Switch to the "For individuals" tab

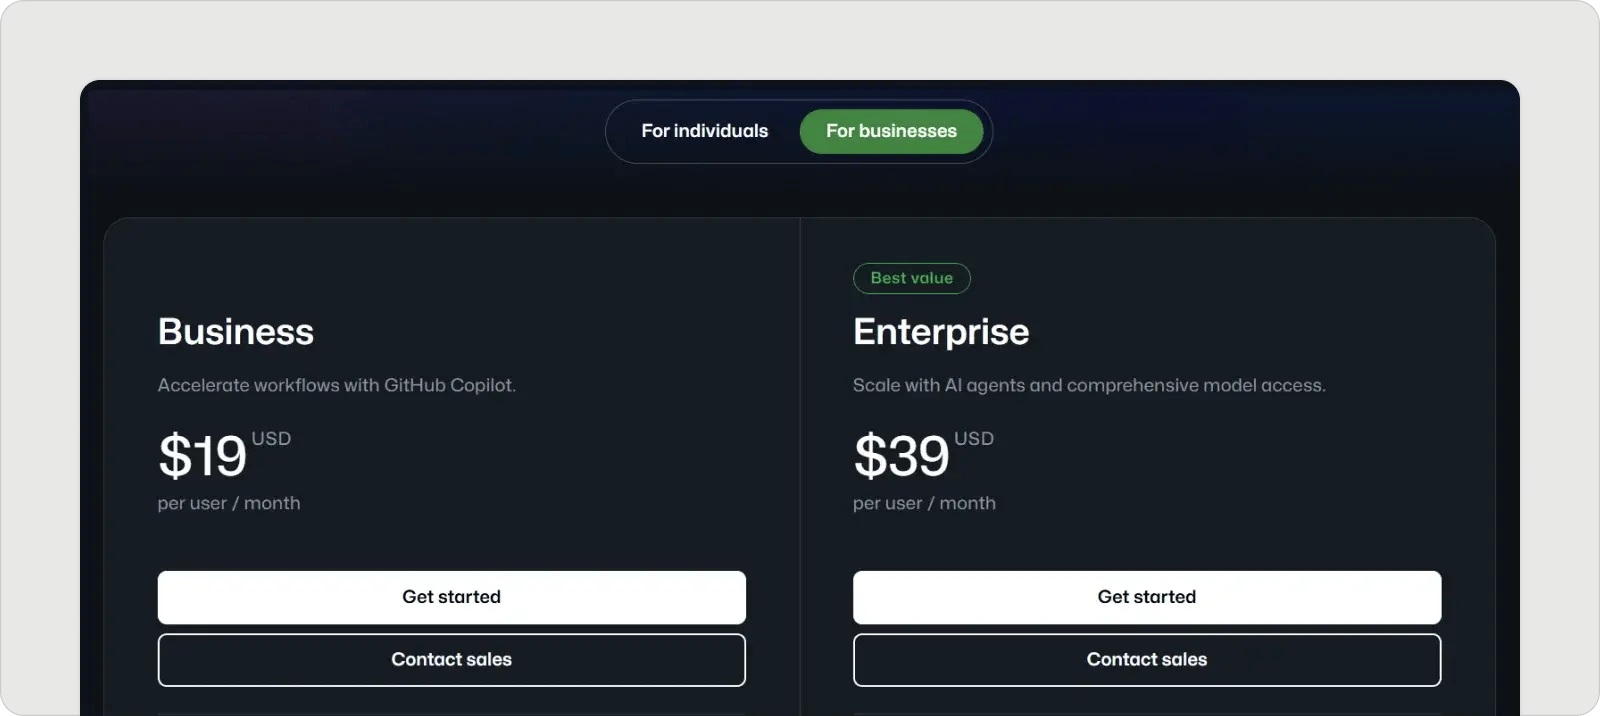(705, 131)
